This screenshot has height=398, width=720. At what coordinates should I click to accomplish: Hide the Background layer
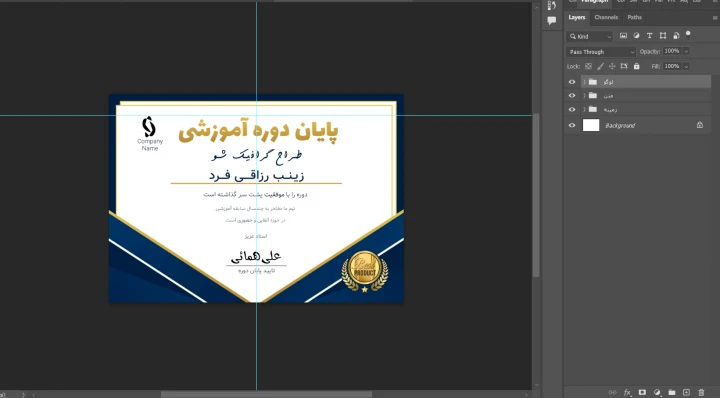point(572,125)
